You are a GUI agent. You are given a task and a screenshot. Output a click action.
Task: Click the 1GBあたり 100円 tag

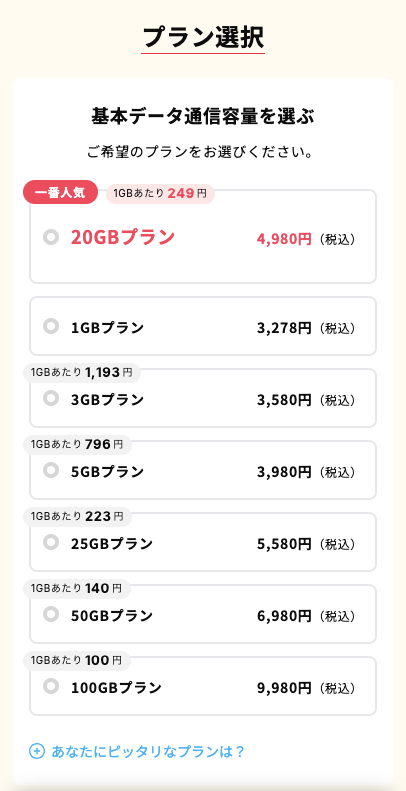pos(77,660)
